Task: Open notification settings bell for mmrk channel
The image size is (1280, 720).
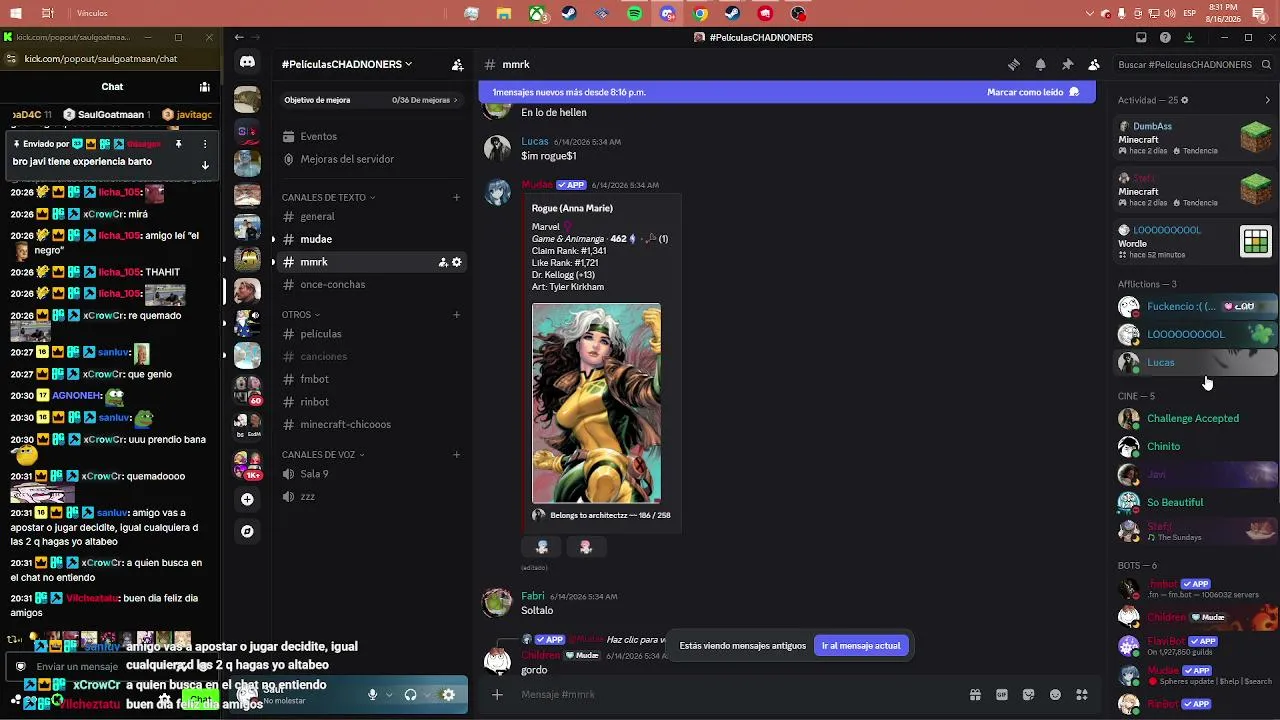Action: [x=1040, y=65]
